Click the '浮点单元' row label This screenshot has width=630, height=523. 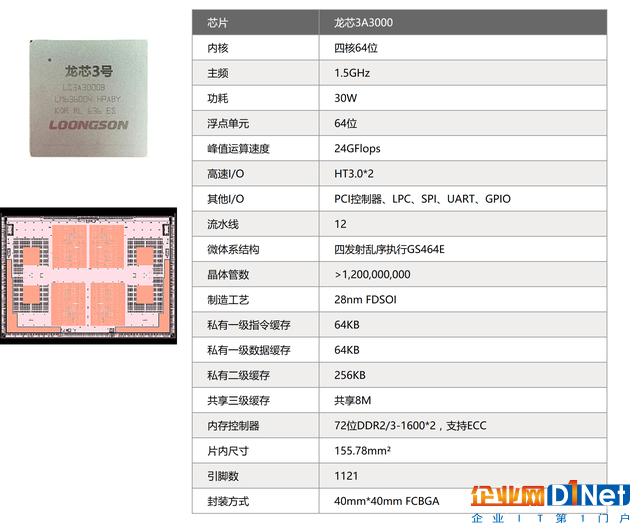[x=228, y=124]
